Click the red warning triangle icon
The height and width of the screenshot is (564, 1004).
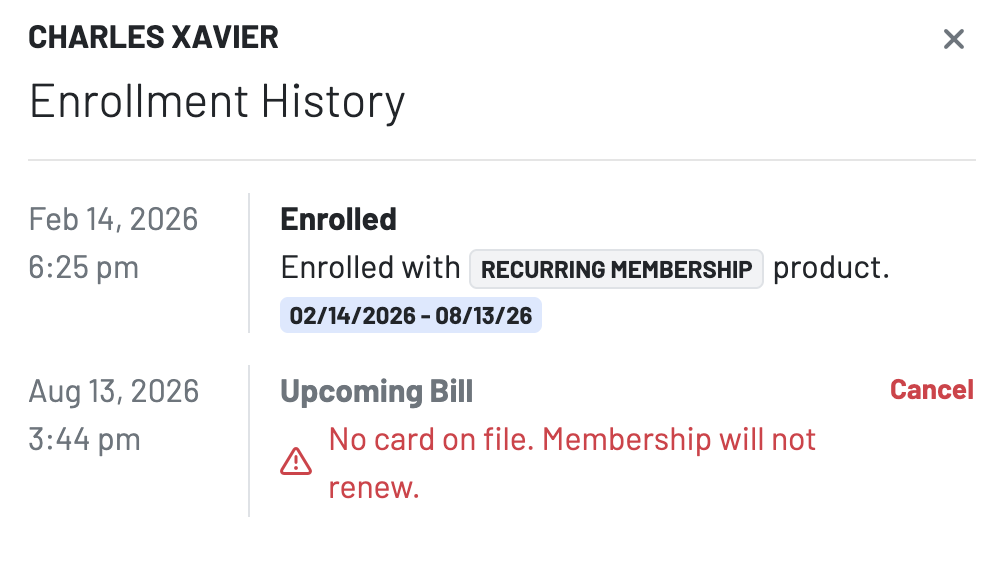(x=296, y=461)
